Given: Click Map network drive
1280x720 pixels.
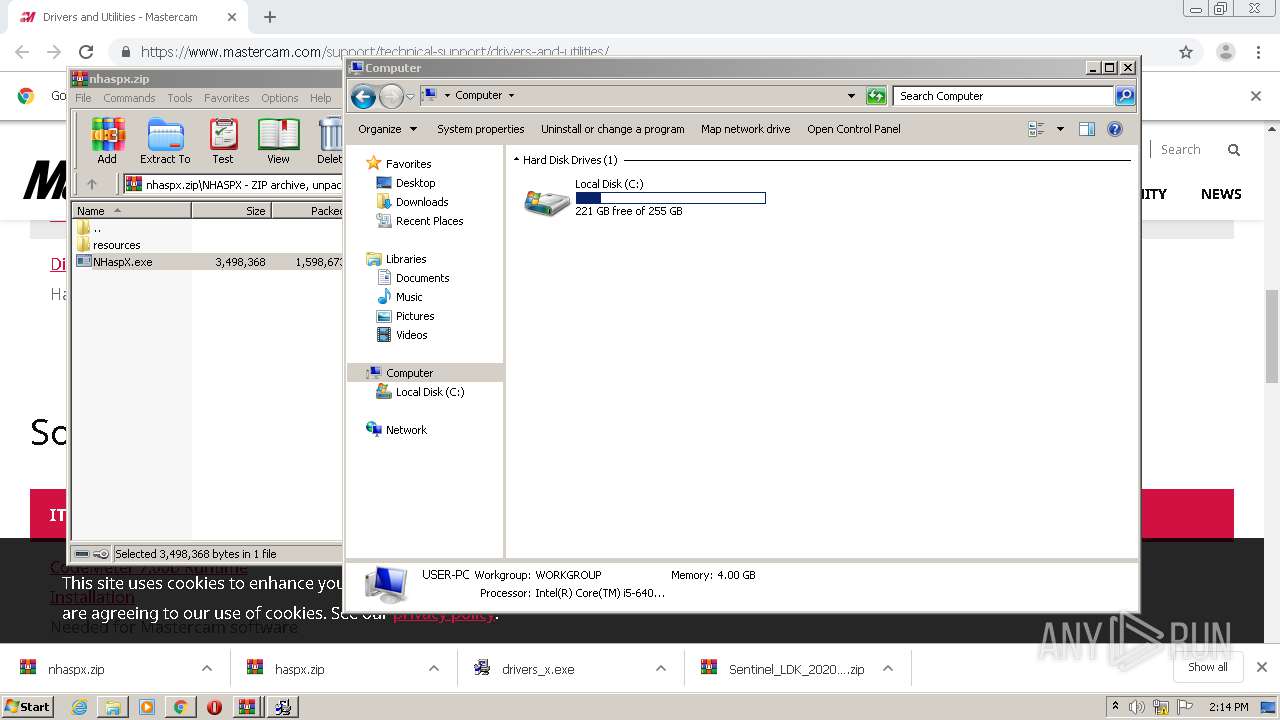Looking at the screenshot, I should (746, 129).
